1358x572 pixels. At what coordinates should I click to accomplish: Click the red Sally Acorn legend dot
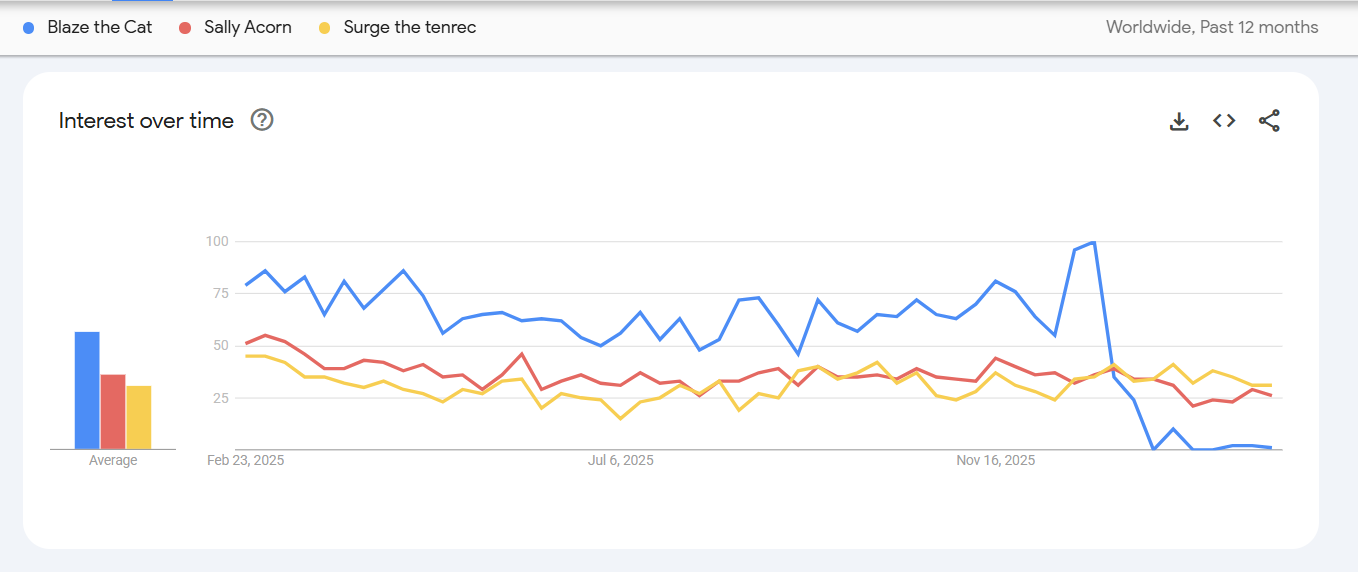click(185, 28)
